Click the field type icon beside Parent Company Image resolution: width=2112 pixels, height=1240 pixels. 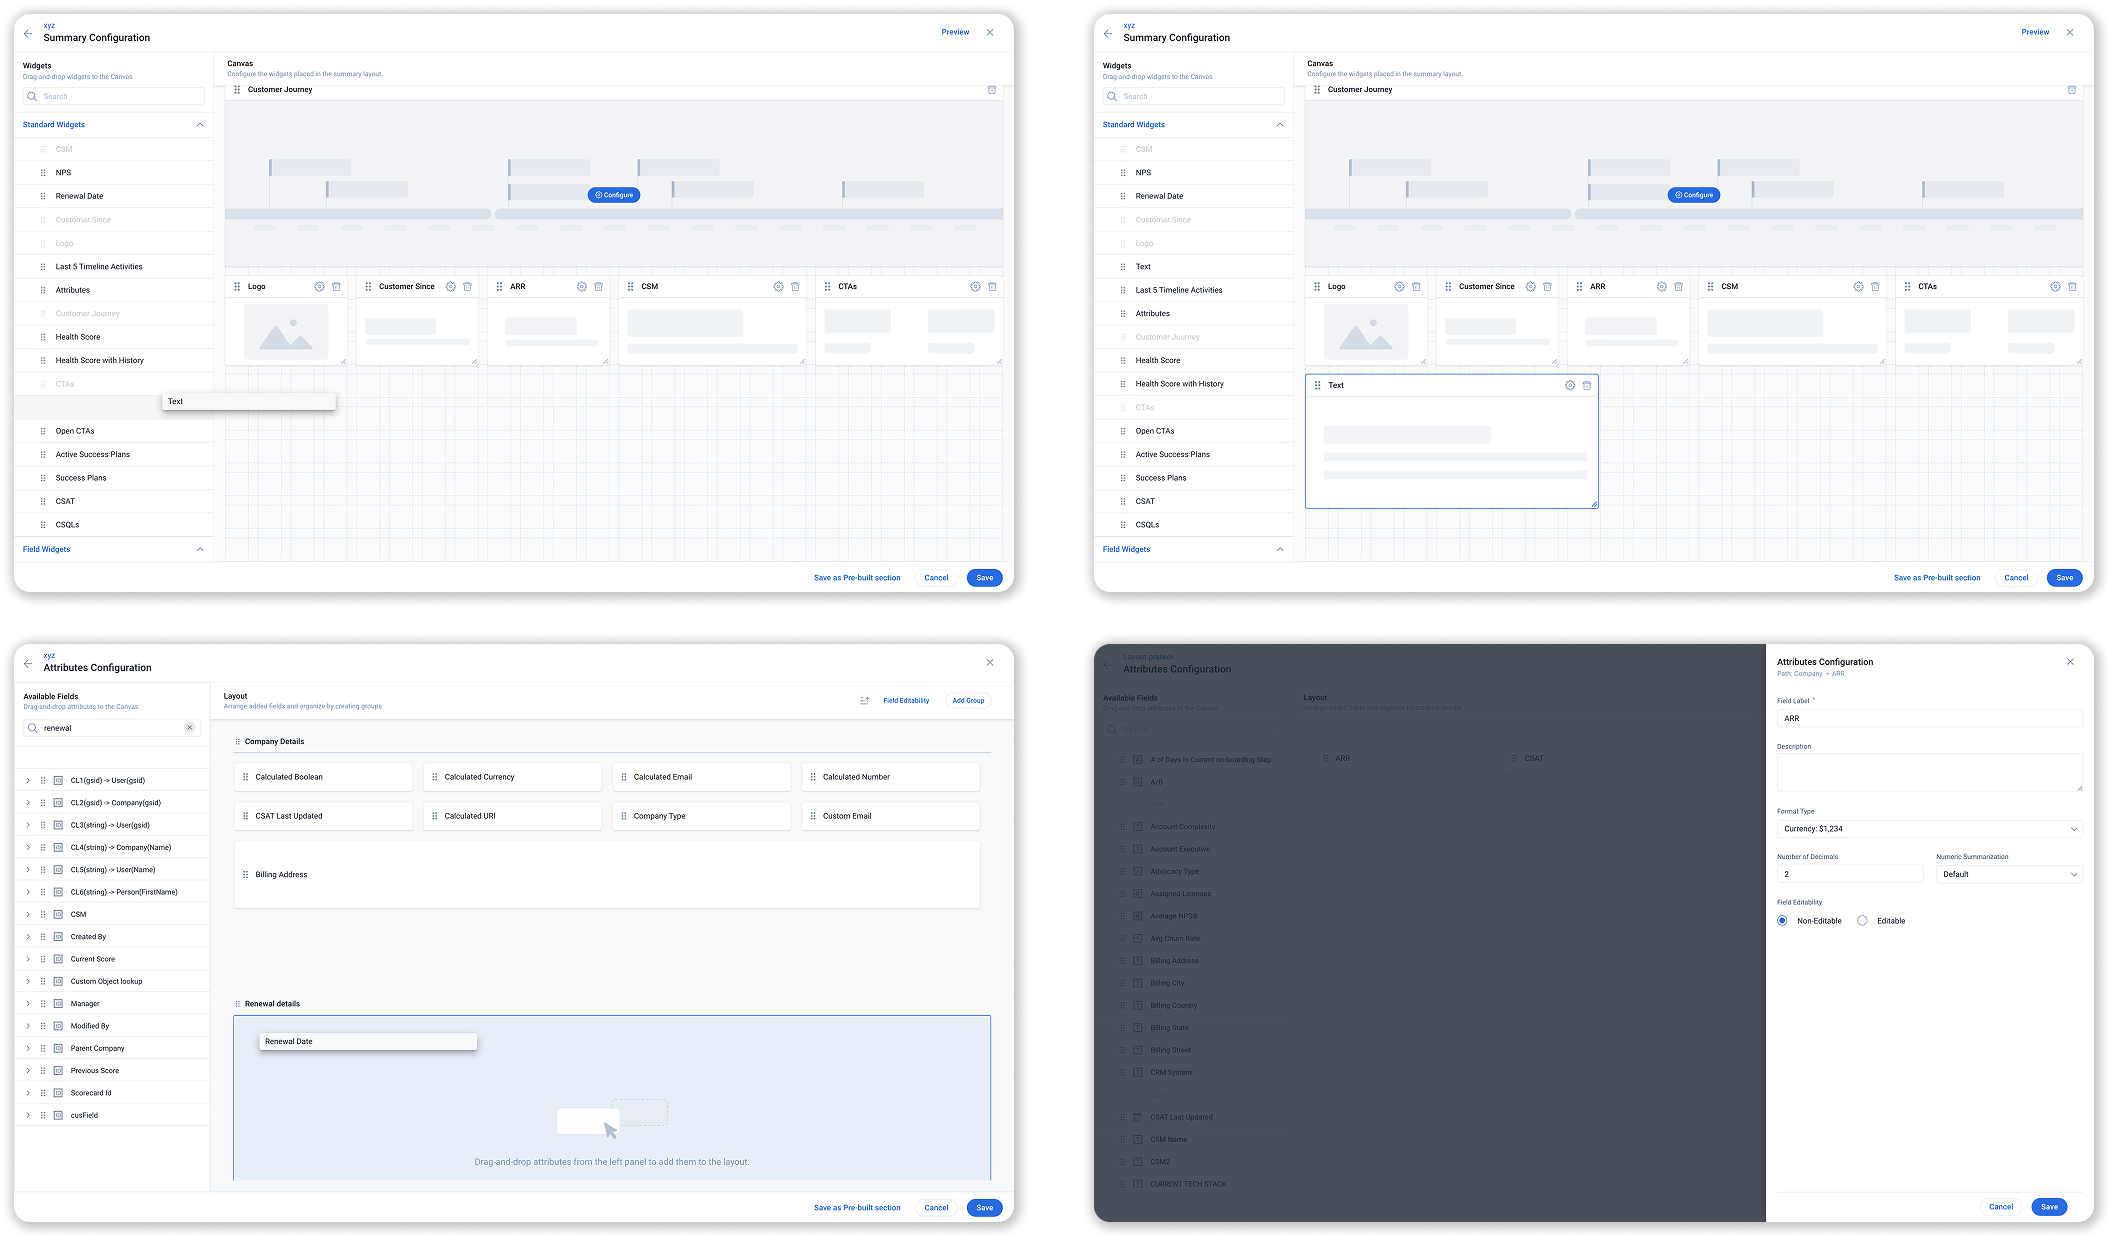[x=58, y=1049]
